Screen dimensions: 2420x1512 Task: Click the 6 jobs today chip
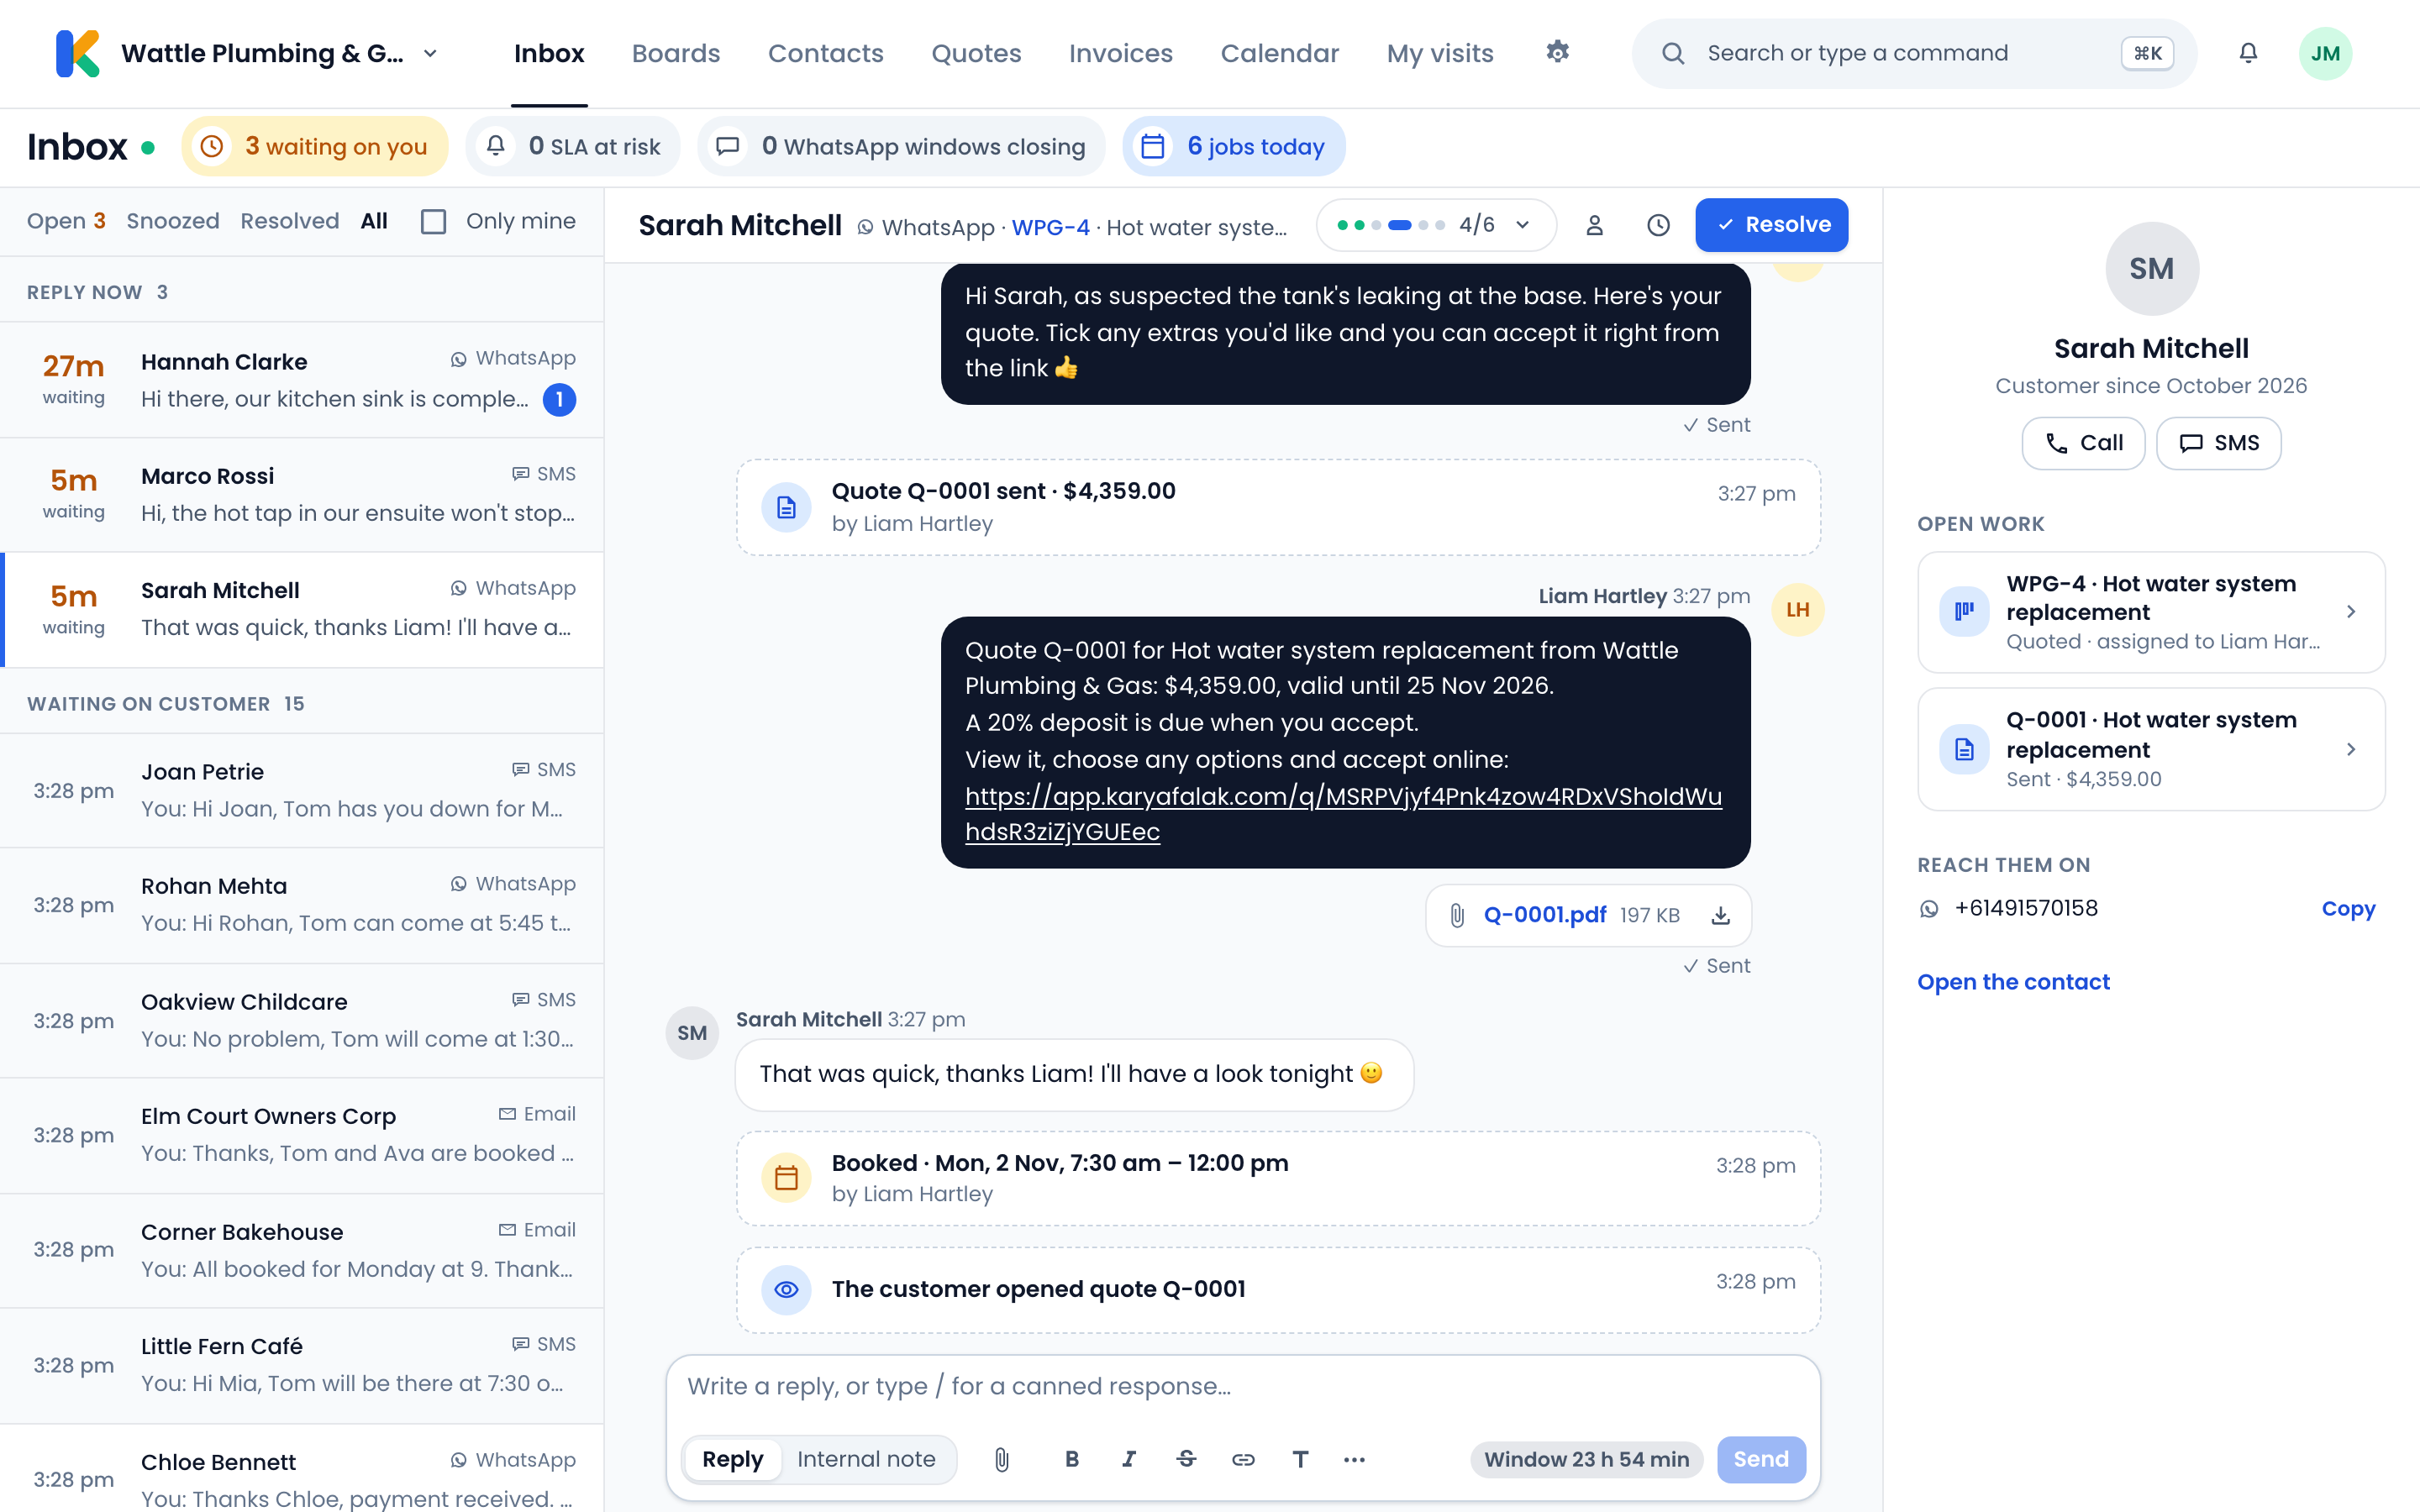point(1234,146)
